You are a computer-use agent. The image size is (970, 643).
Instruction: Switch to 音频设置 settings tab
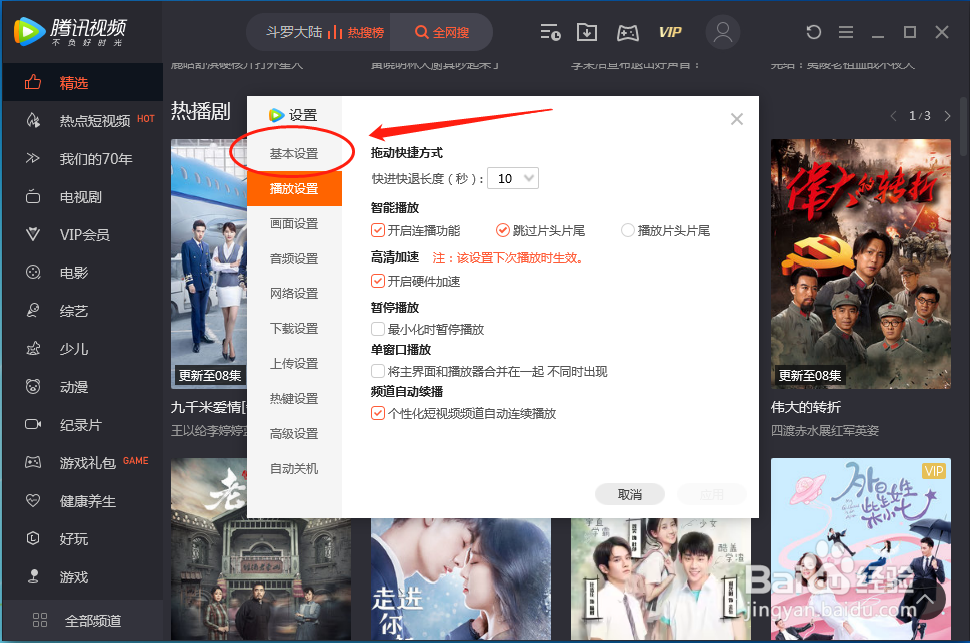[294, 259]
